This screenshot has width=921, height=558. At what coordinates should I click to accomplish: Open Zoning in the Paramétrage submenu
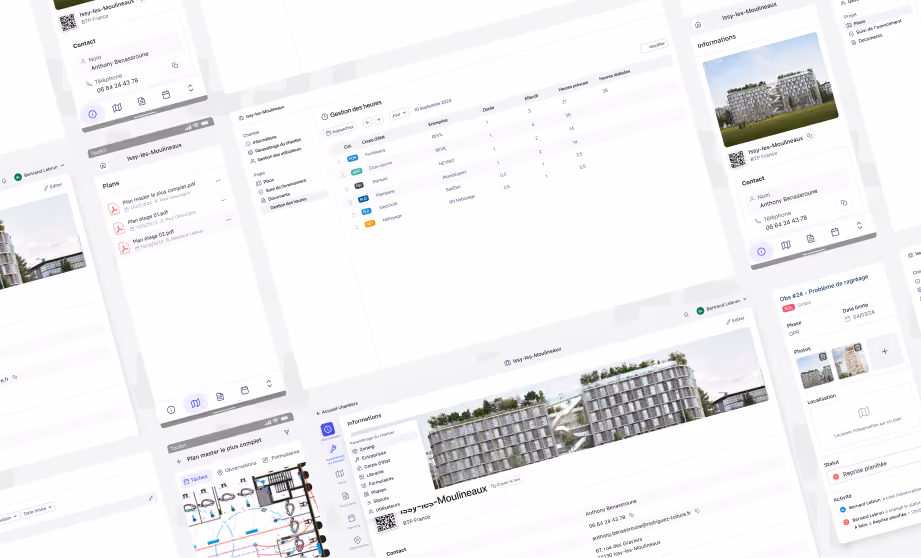364,448
